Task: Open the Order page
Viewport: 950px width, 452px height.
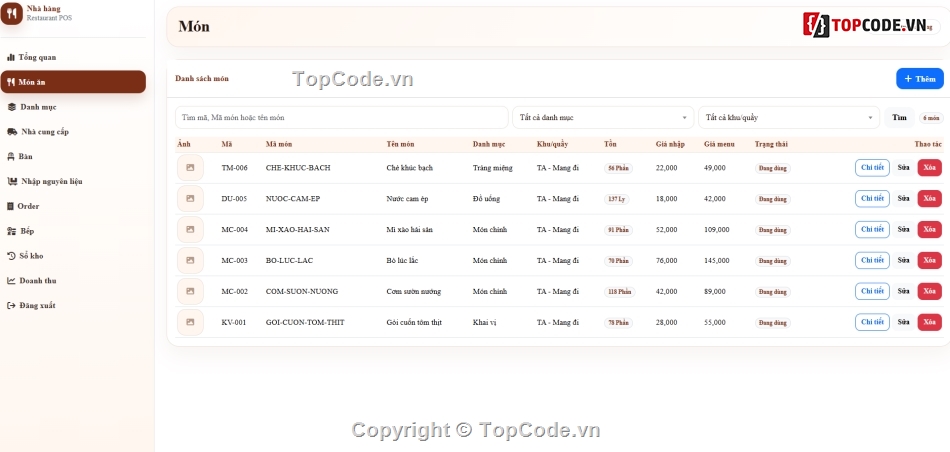Action: pyautogui.click(x=73, y=207)
